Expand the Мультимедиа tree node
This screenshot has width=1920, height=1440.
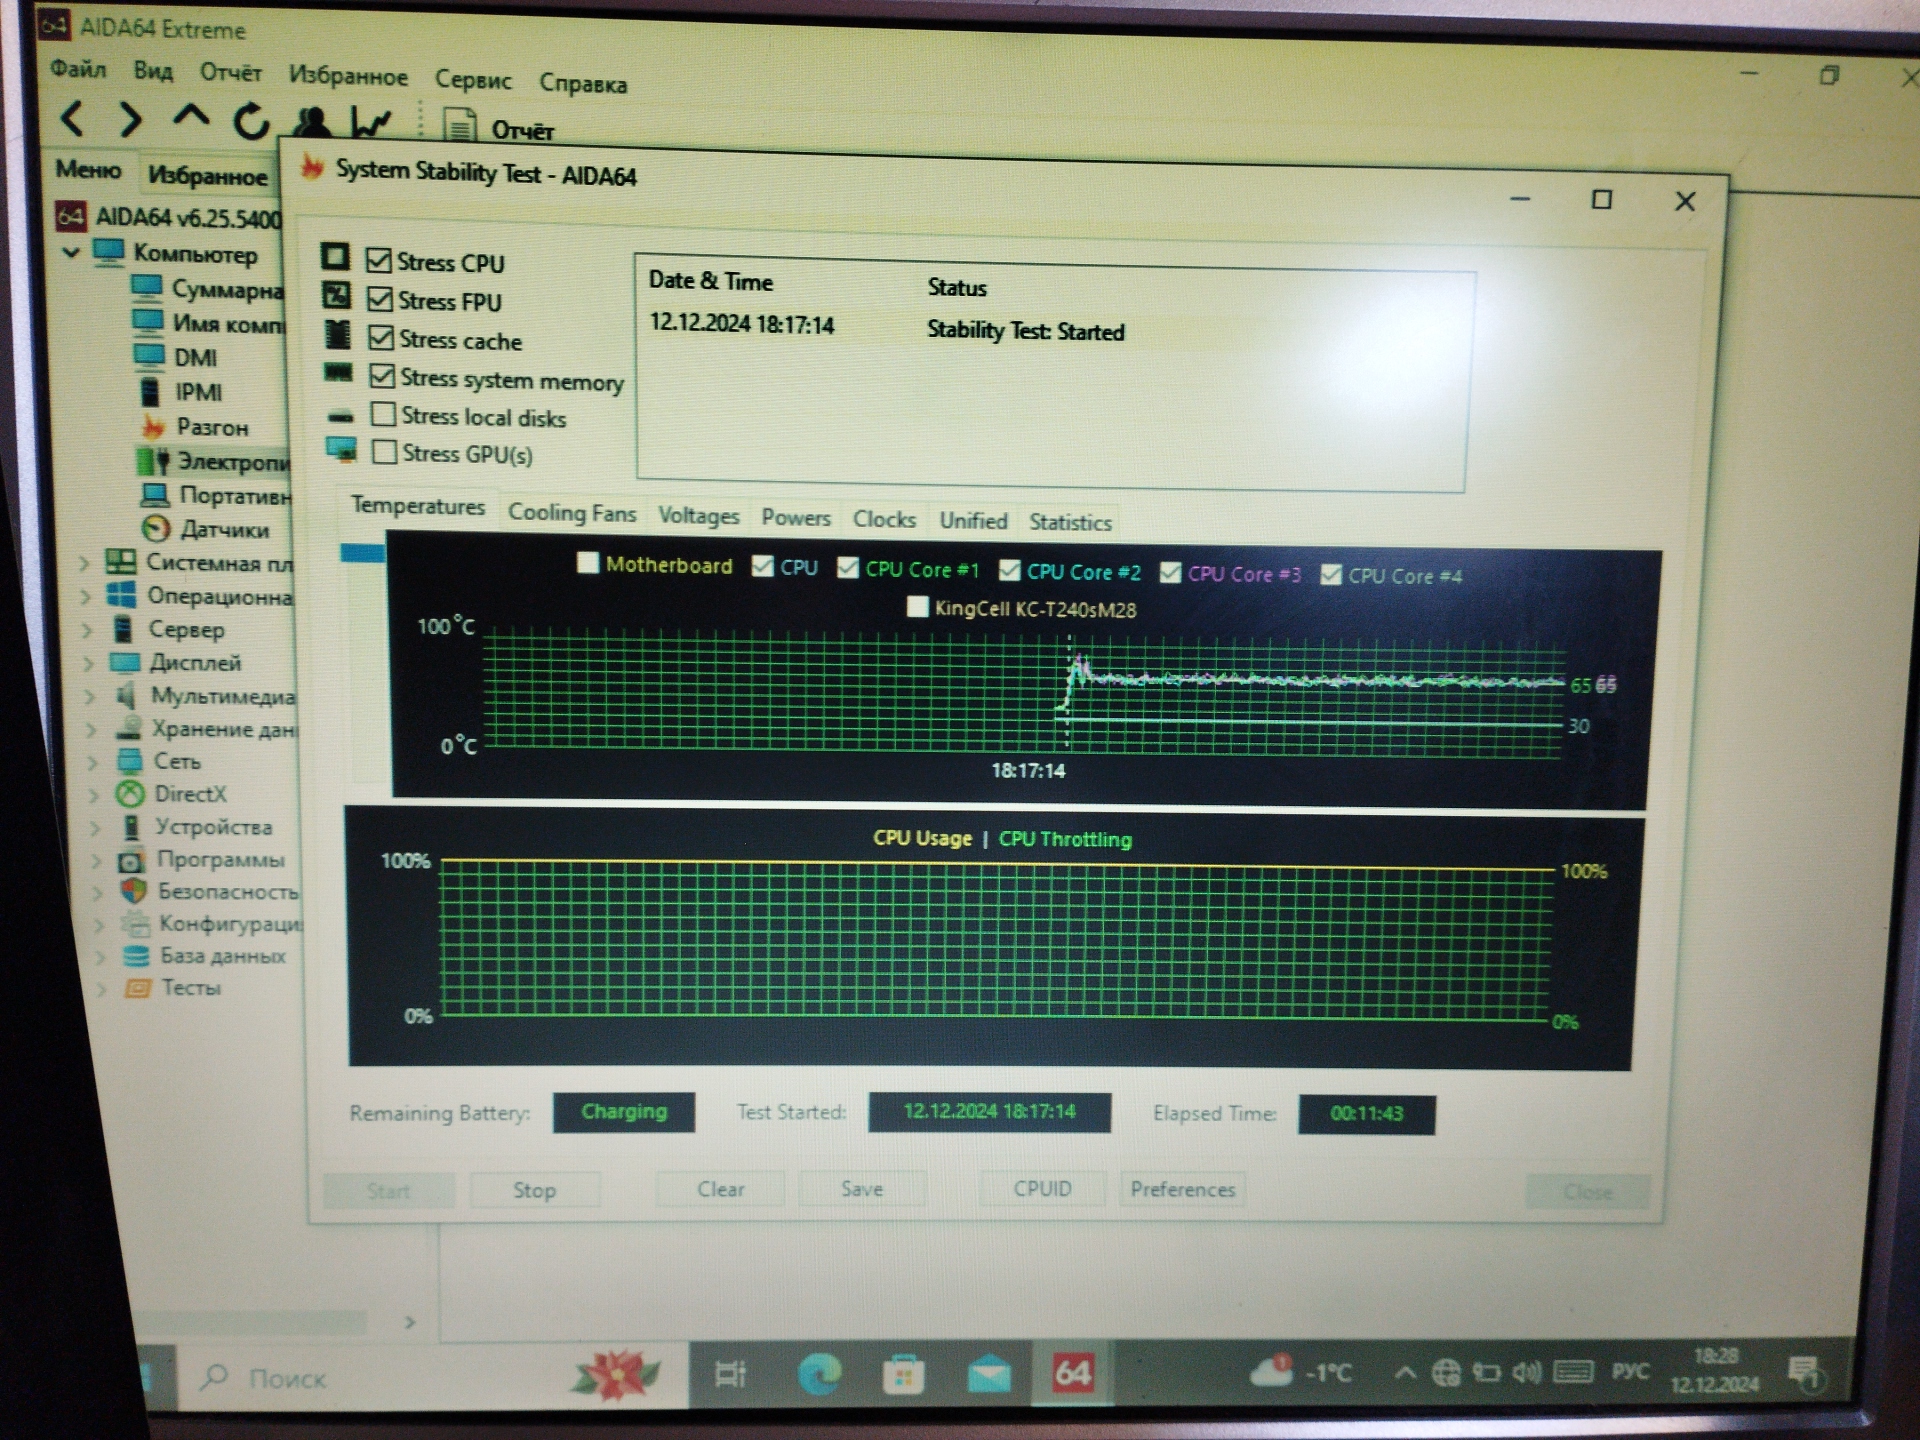90,696
